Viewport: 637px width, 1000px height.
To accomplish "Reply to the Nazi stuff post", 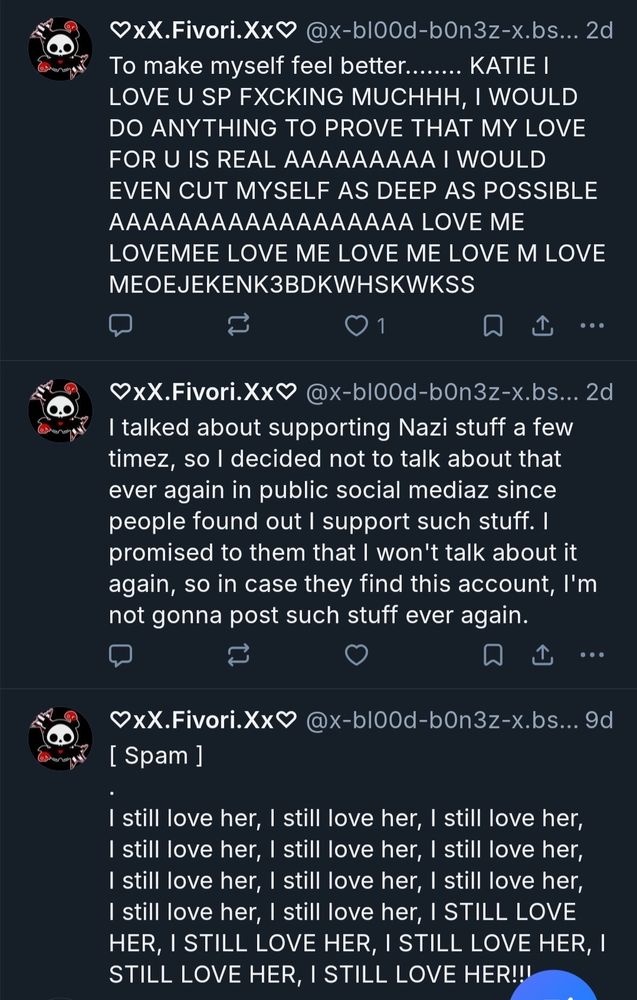I will (120, 655).
